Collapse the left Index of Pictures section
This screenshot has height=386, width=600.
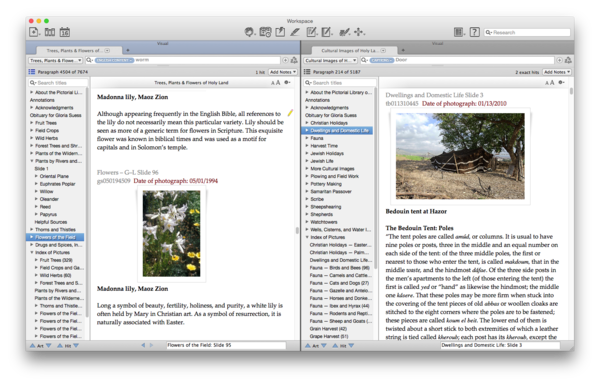[32, 252]
